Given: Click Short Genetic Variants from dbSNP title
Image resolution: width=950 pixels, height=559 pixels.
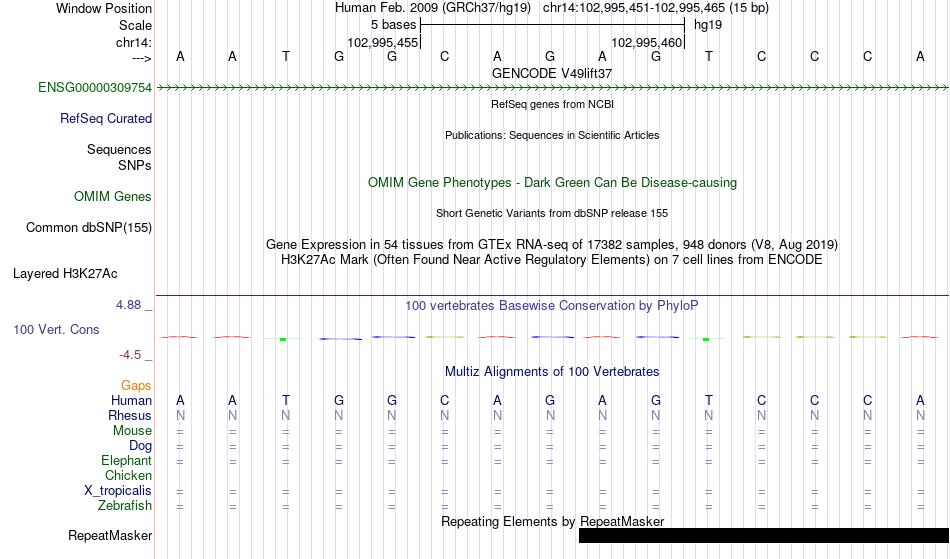Looking at the screenshot, I should point(552,213).
